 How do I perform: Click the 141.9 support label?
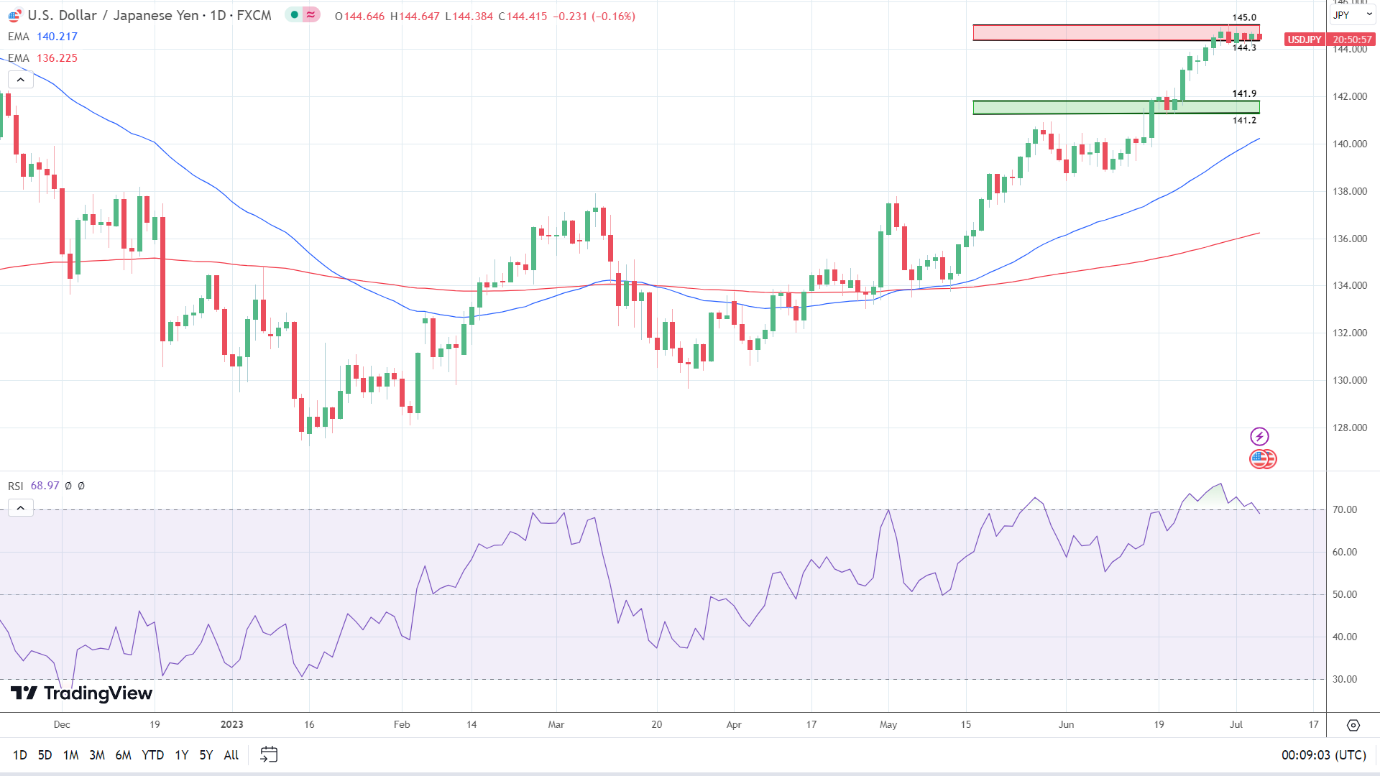(x=1244, y=94)
